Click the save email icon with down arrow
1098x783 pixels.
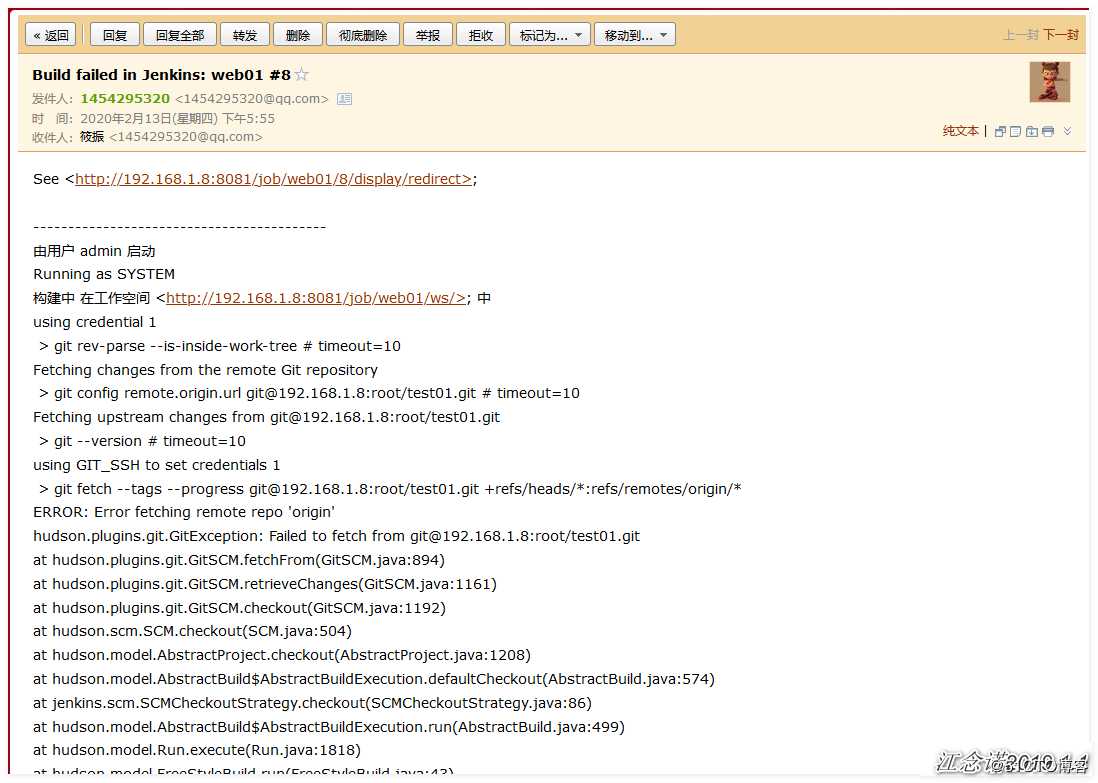coord(1031,131)
